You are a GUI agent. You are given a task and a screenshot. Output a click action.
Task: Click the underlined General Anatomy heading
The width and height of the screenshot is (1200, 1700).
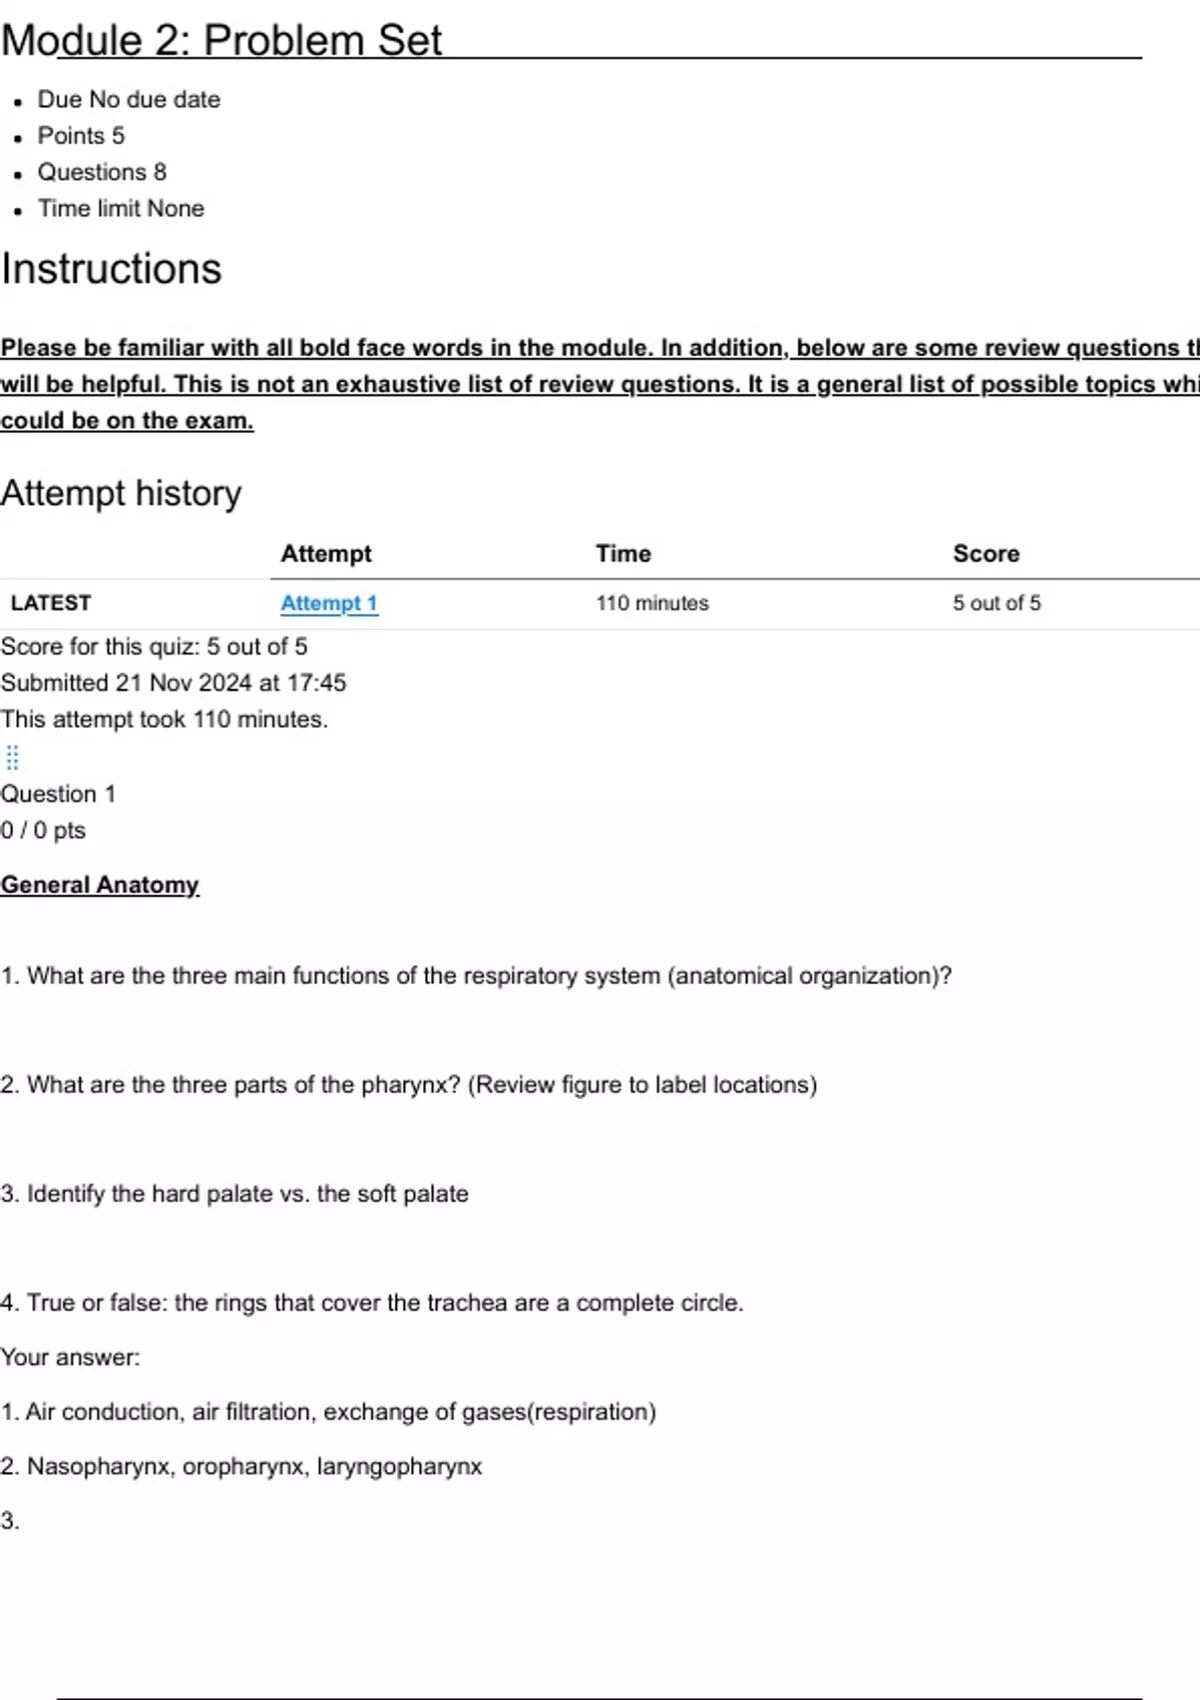pyautogui.click(x=100, y=885)
